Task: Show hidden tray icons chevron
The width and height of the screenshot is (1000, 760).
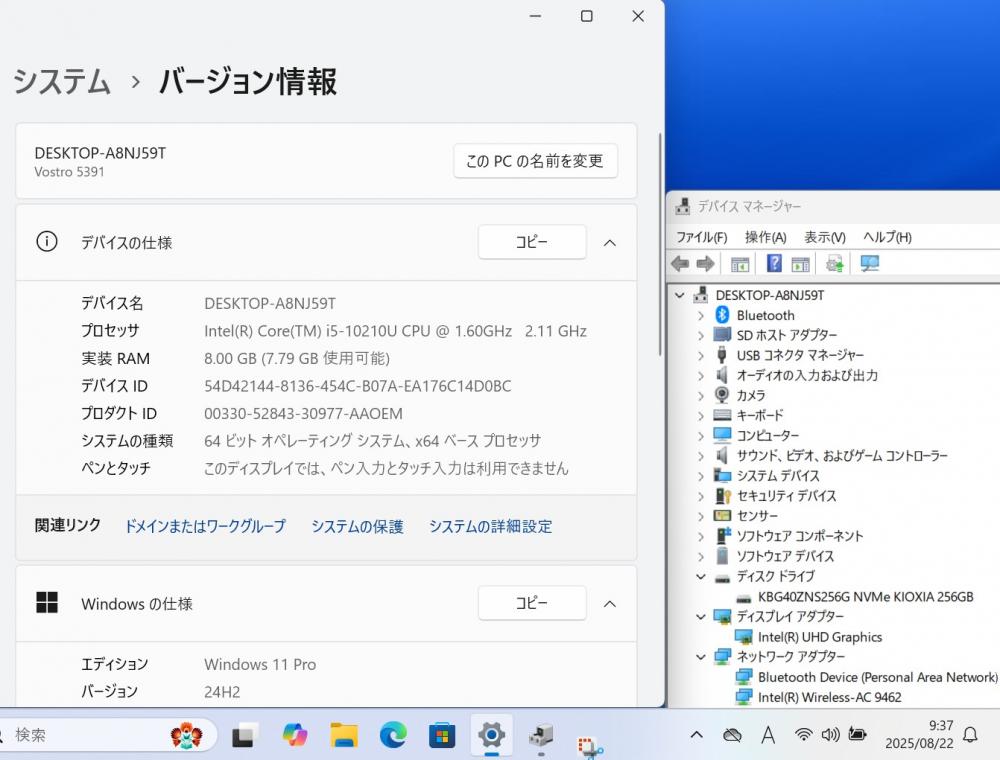Action: [696, 735]
